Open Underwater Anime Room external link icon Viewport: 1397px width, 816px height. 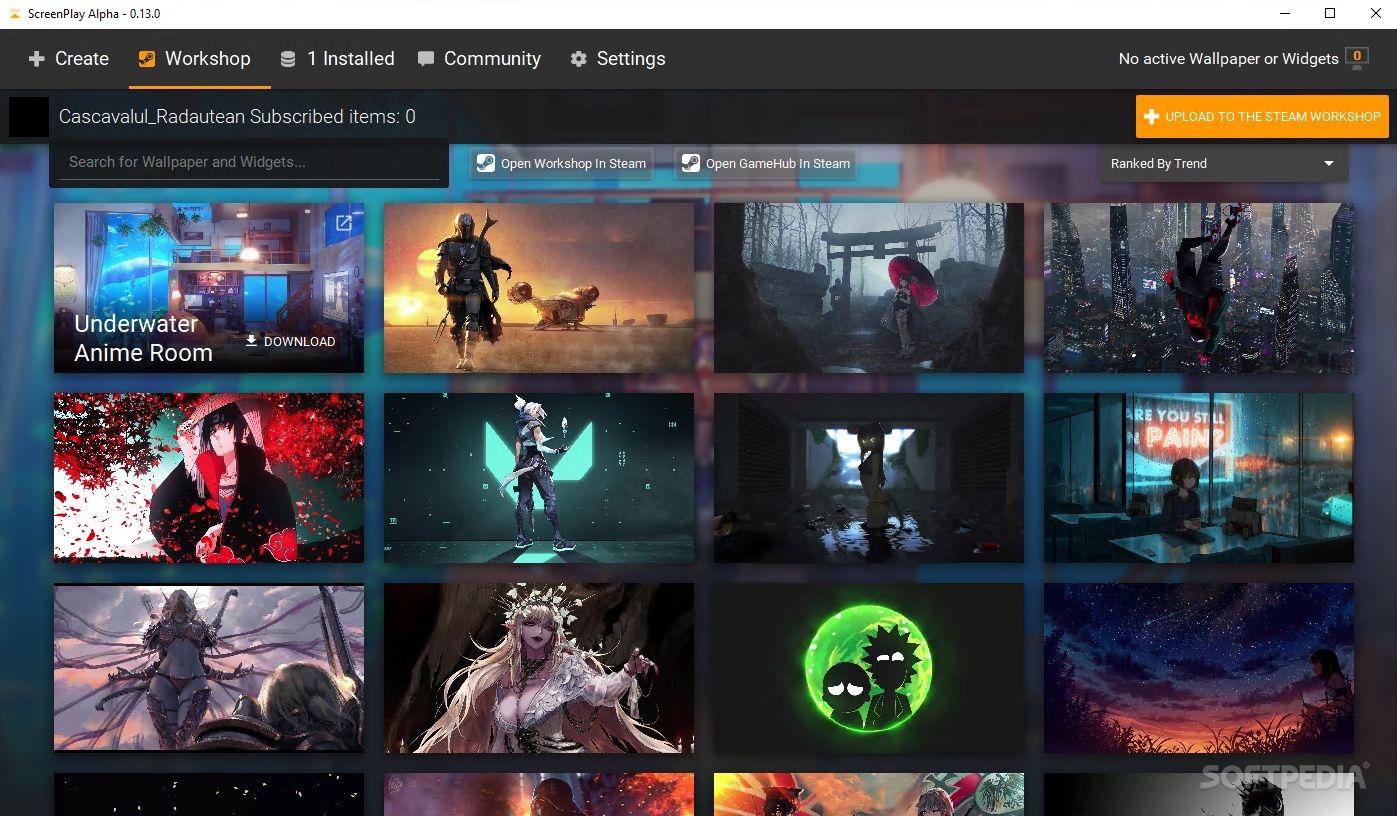[x=344, y=223]
